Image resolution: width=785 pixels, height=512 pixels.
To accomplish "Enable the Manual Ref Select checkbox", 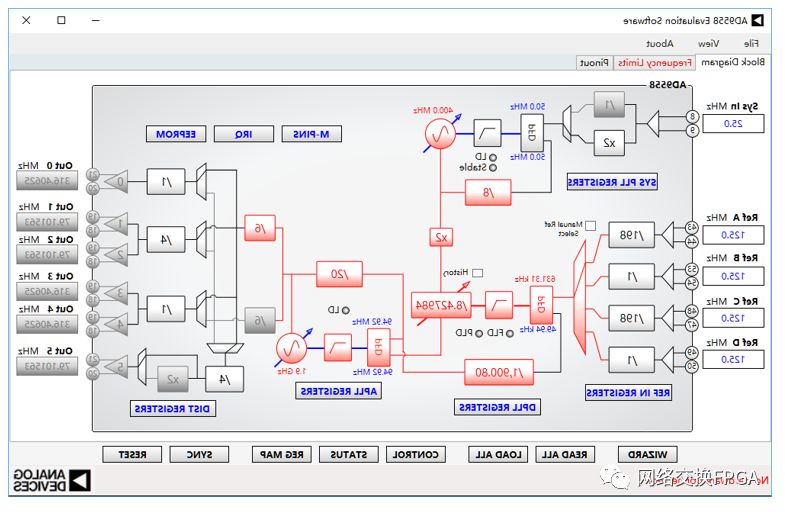I will click(591, 226).
